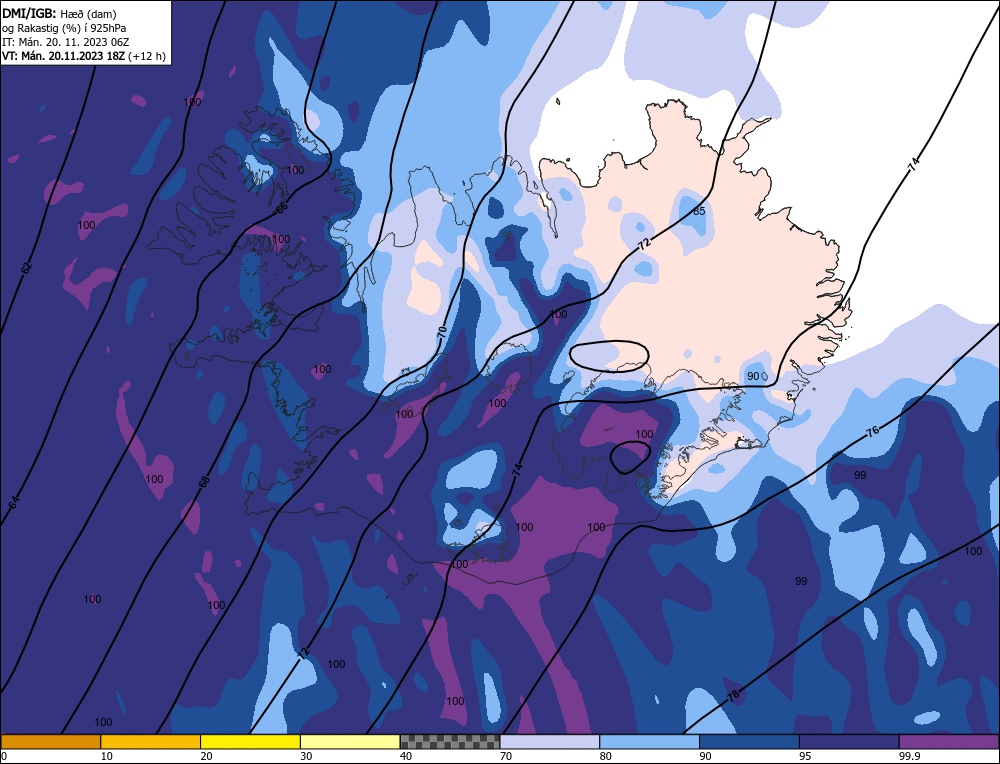The width and height of the screenshot is (1000, 764).
Task: Click the humidity value 85 over northeast Iceland
Action: tap(699, 211)
